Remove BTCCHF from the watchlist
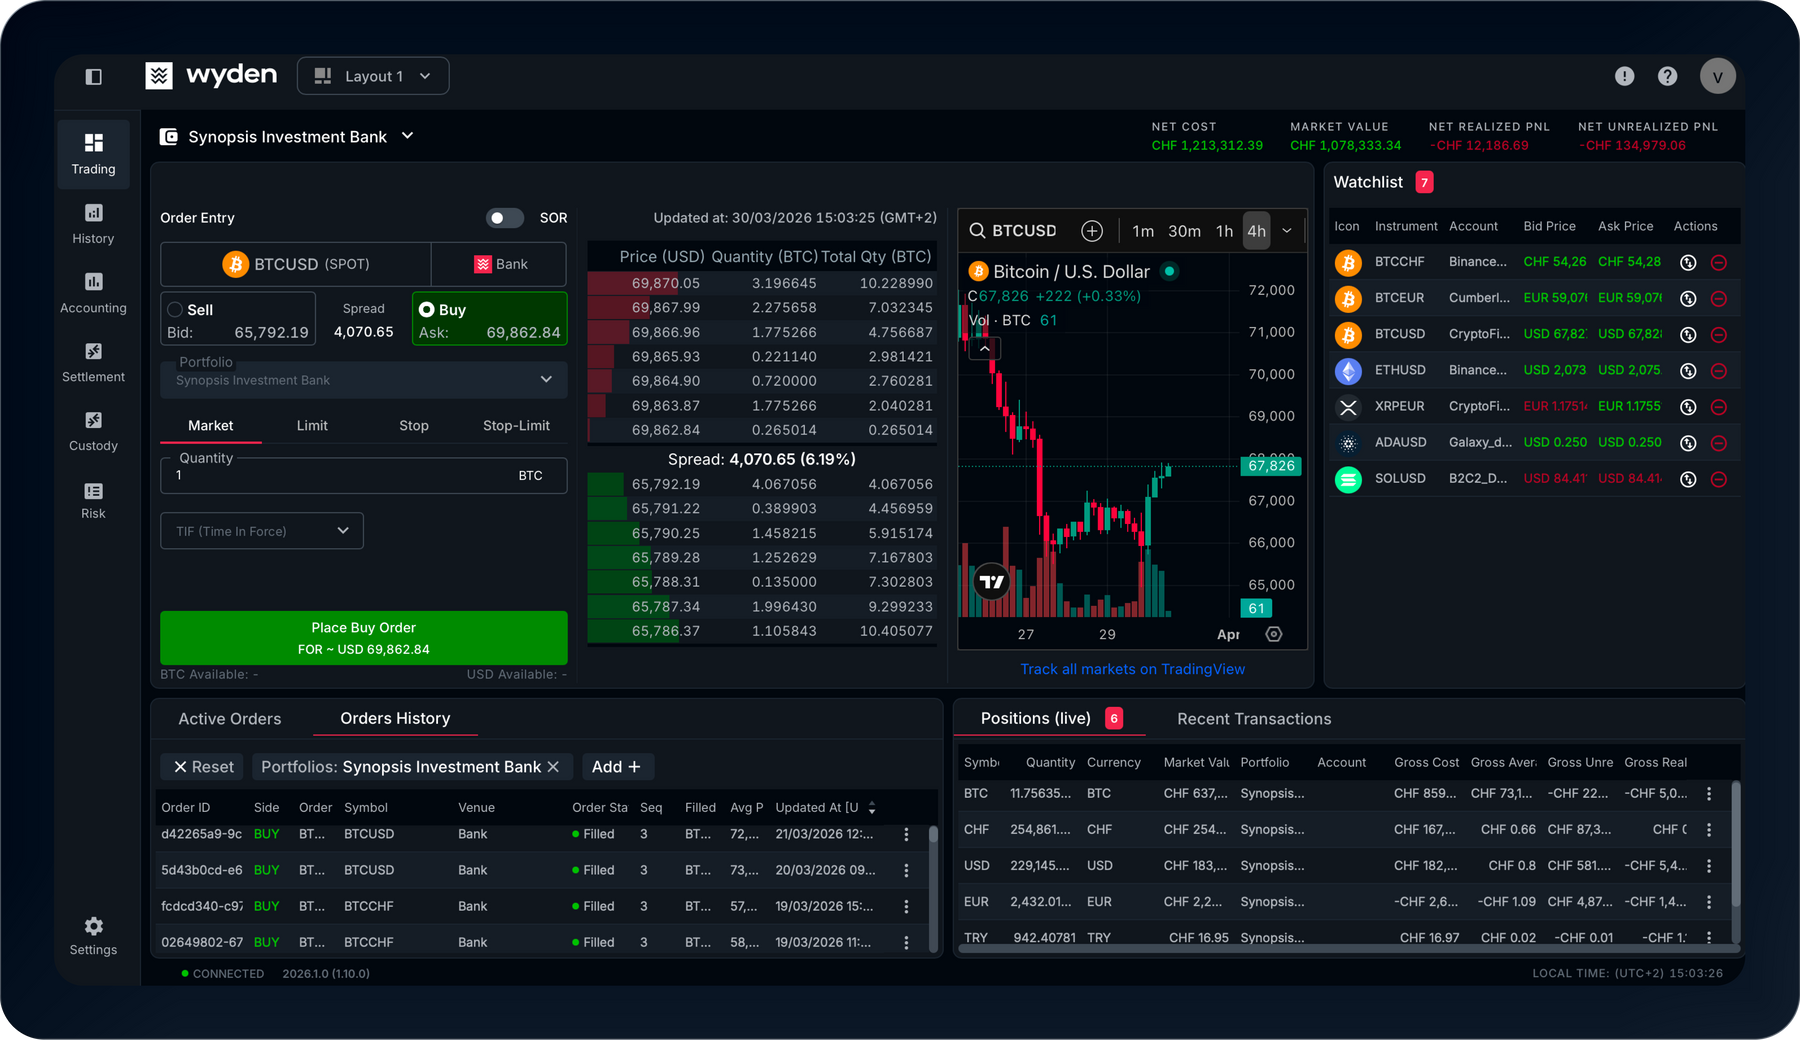Image resolution: width=1800 pixels, height=1040 pixels. (x=1719, y=262)
